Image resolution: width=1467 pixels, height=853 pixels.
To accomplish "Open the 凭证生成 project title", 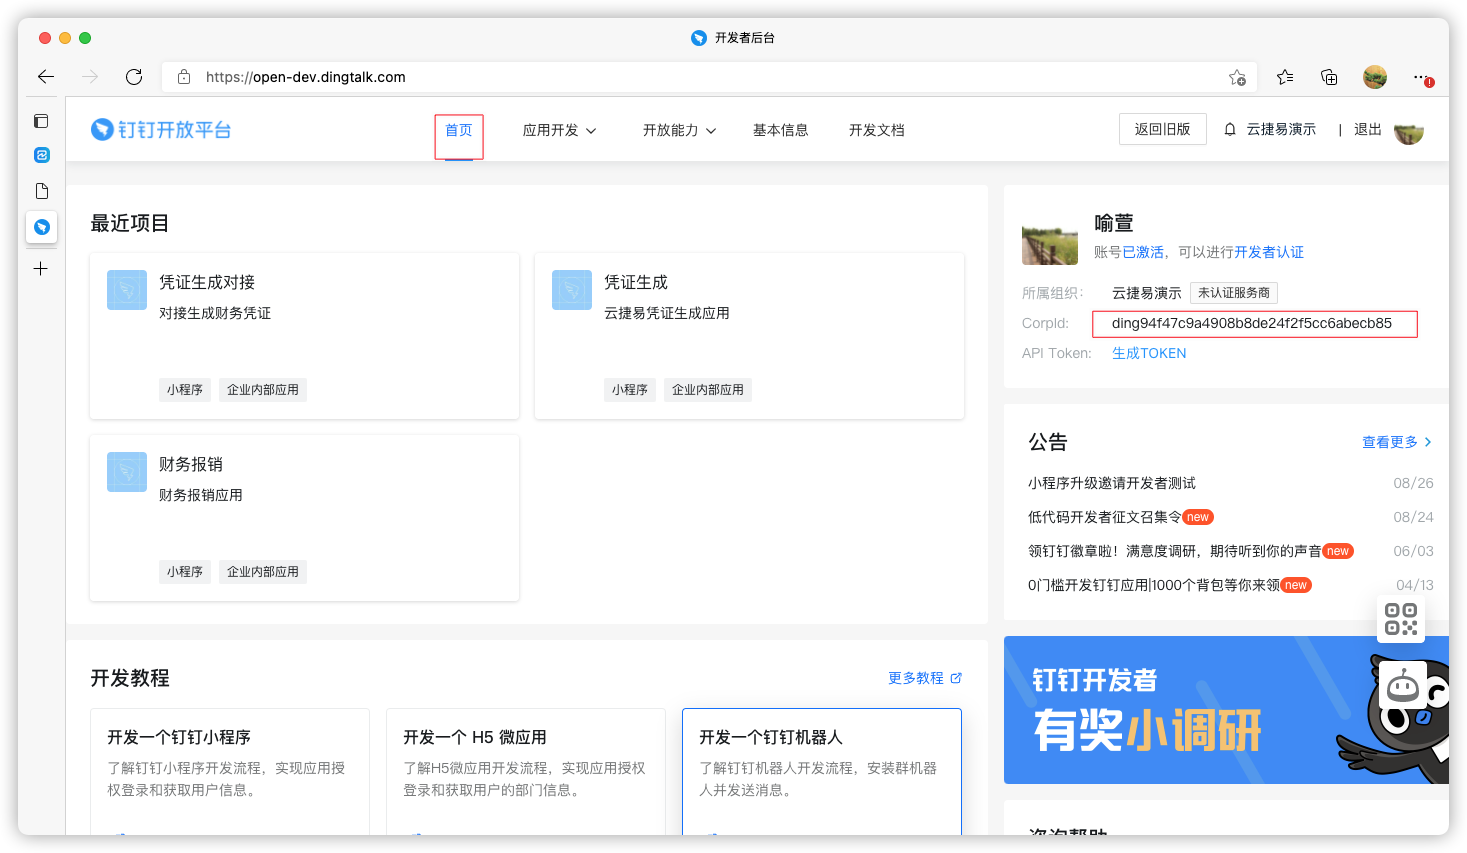I will pos(636,282).
